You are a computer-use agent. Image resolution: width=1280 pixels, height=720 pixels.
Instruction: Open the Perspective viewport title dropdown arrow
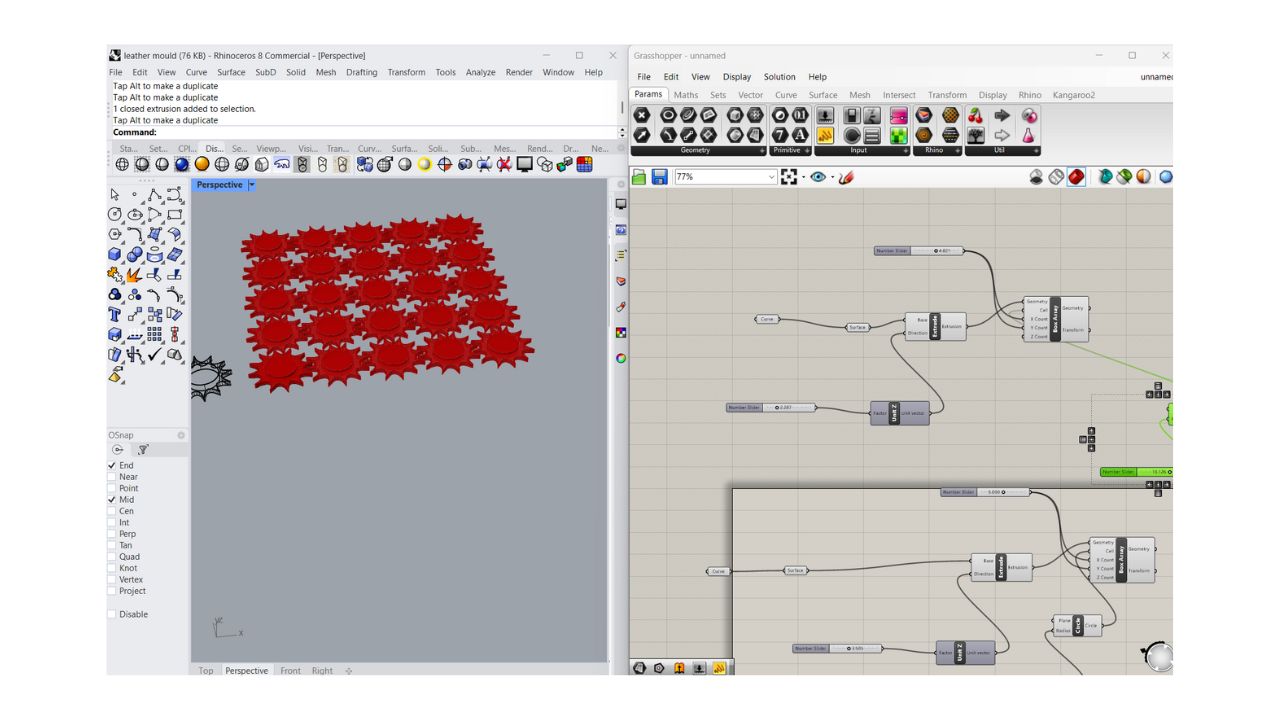(252, 185)
